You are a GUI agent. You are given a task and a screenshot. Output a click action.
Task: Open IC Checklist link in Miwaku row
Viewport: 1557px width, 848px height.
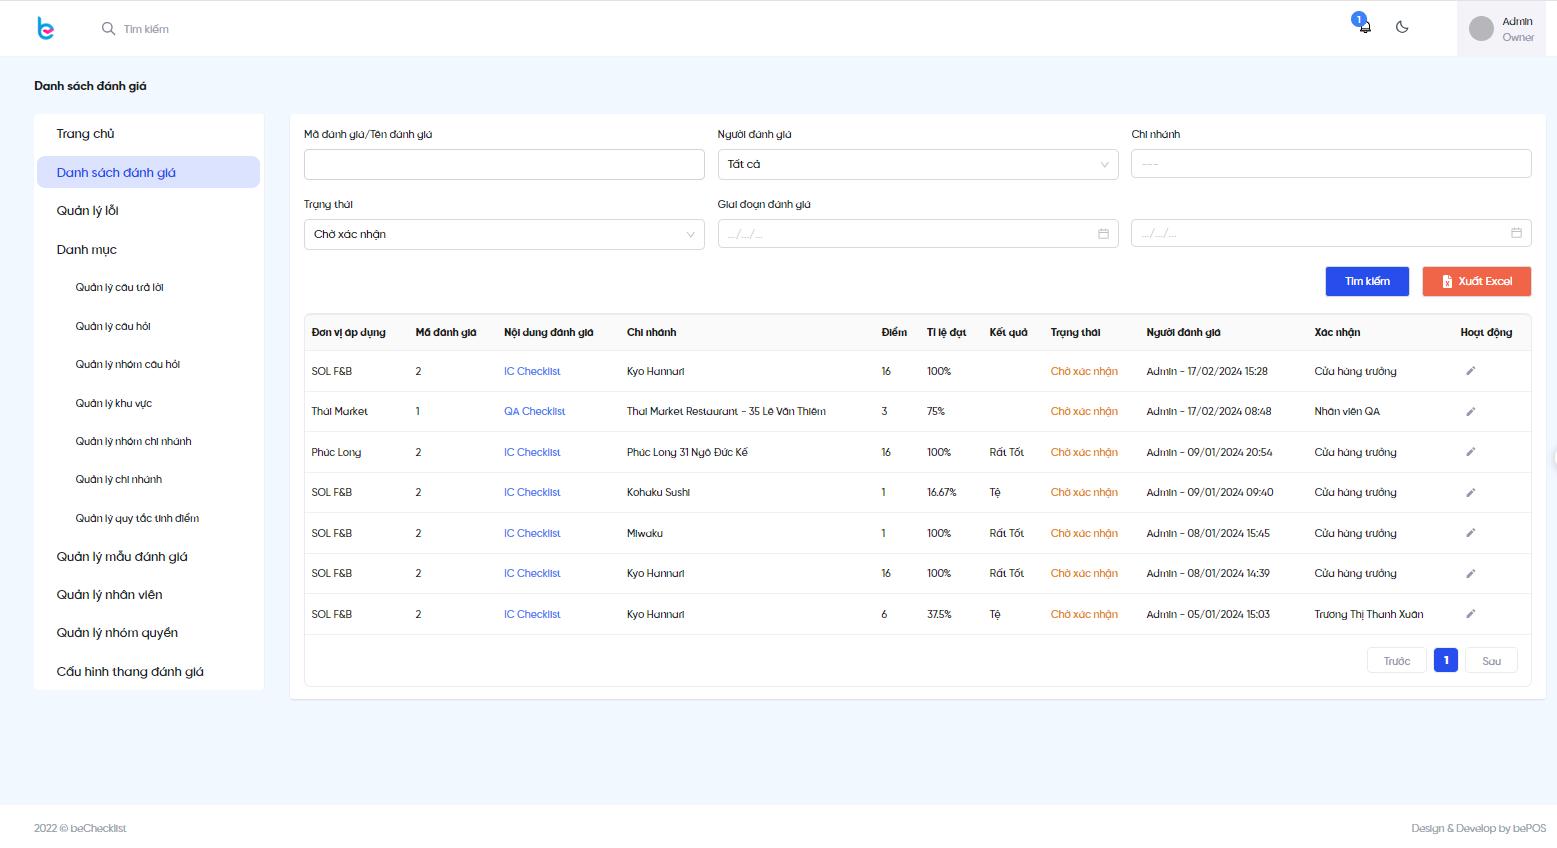532,533
